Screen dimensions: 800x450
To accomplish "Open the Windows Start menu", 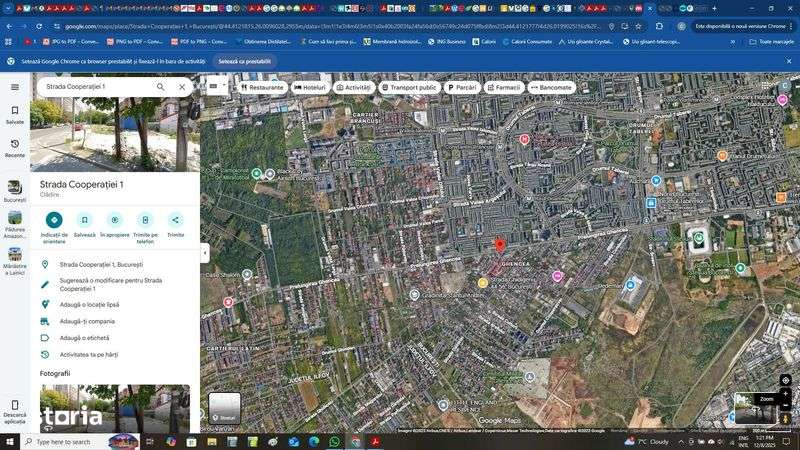I will click(x=10, y=441).
